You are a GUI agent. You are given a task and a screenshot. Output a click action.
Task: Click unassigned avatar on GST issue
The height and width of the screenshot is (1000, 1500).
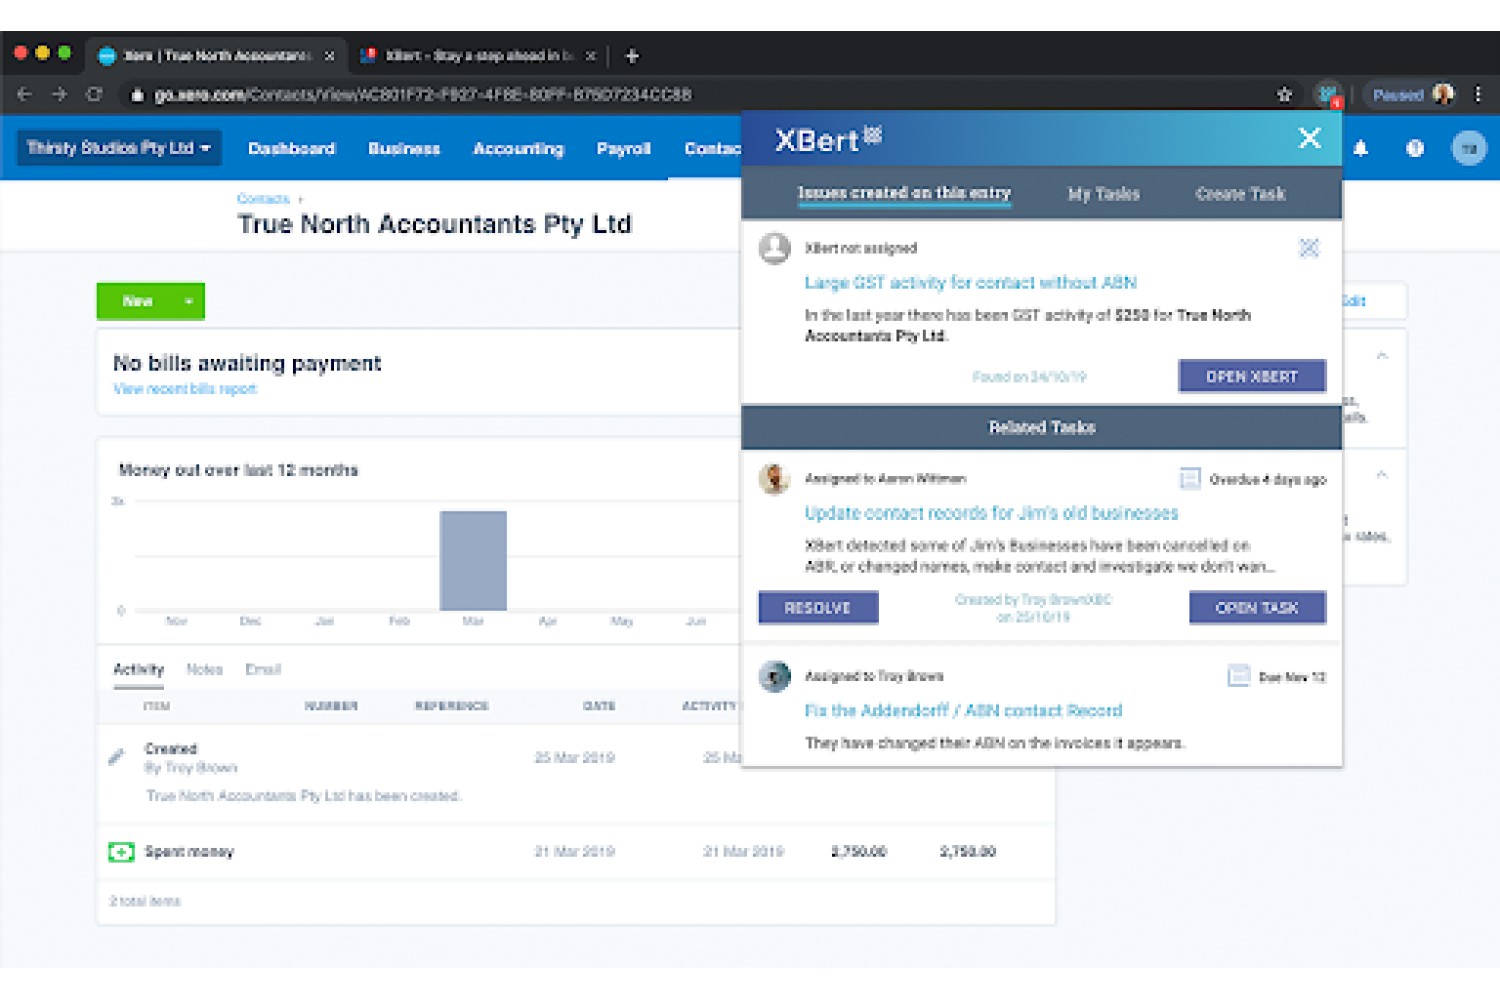775,248
